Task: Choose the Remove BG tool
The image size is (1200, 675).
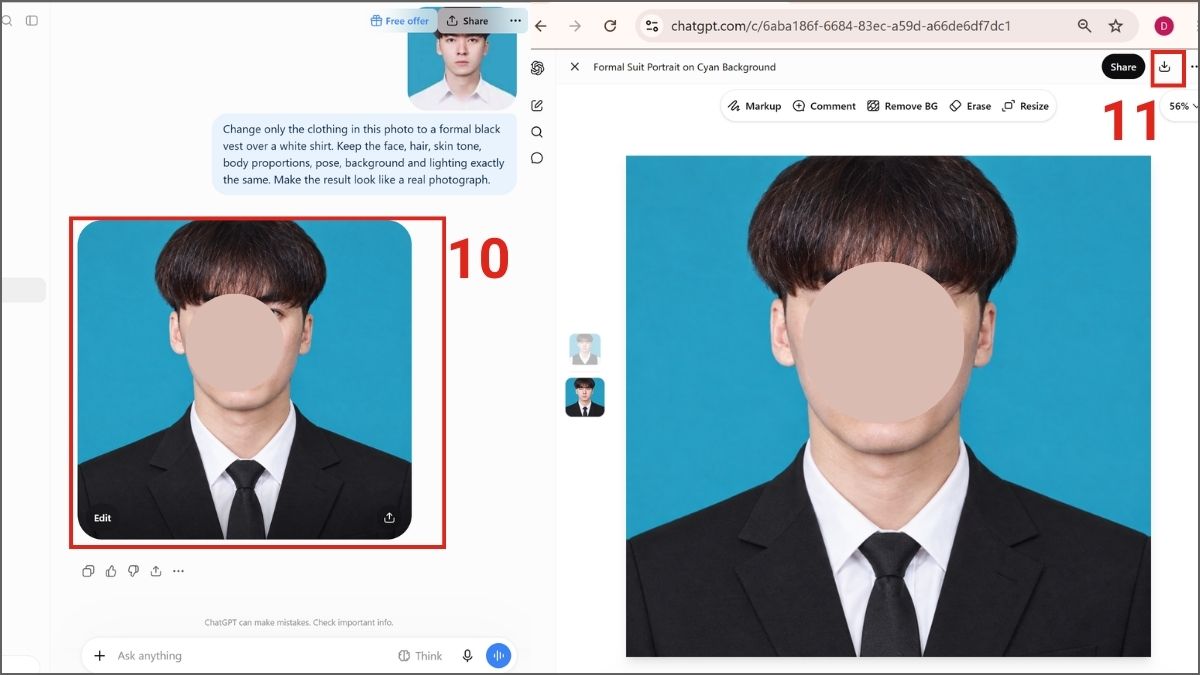Action: tap(902, 106)
